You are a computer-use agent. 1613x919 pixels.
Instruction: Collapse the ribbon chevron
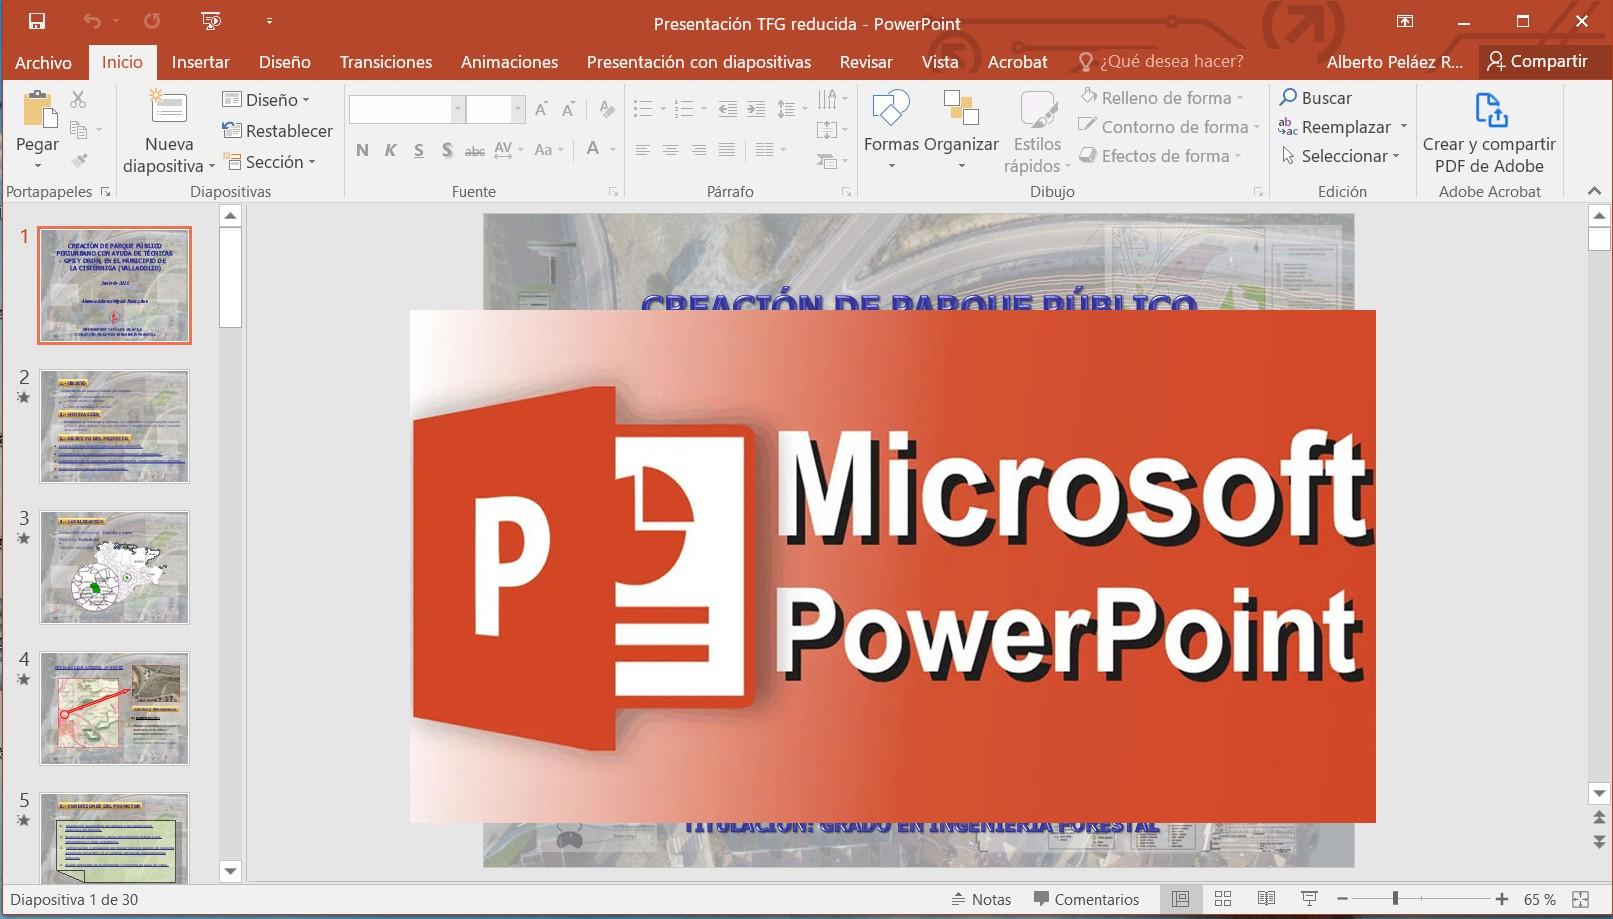(x=1594, y=191)
